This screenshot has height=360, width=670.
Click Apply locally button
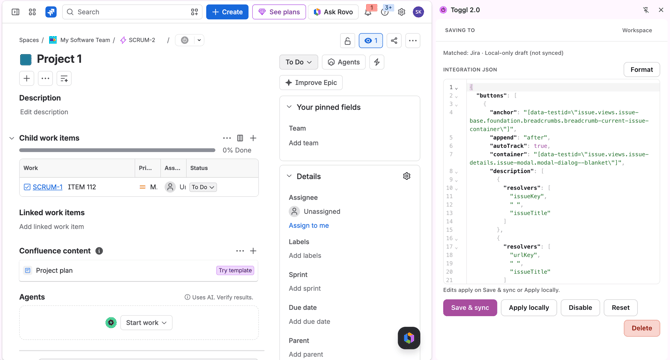point(529,307)
